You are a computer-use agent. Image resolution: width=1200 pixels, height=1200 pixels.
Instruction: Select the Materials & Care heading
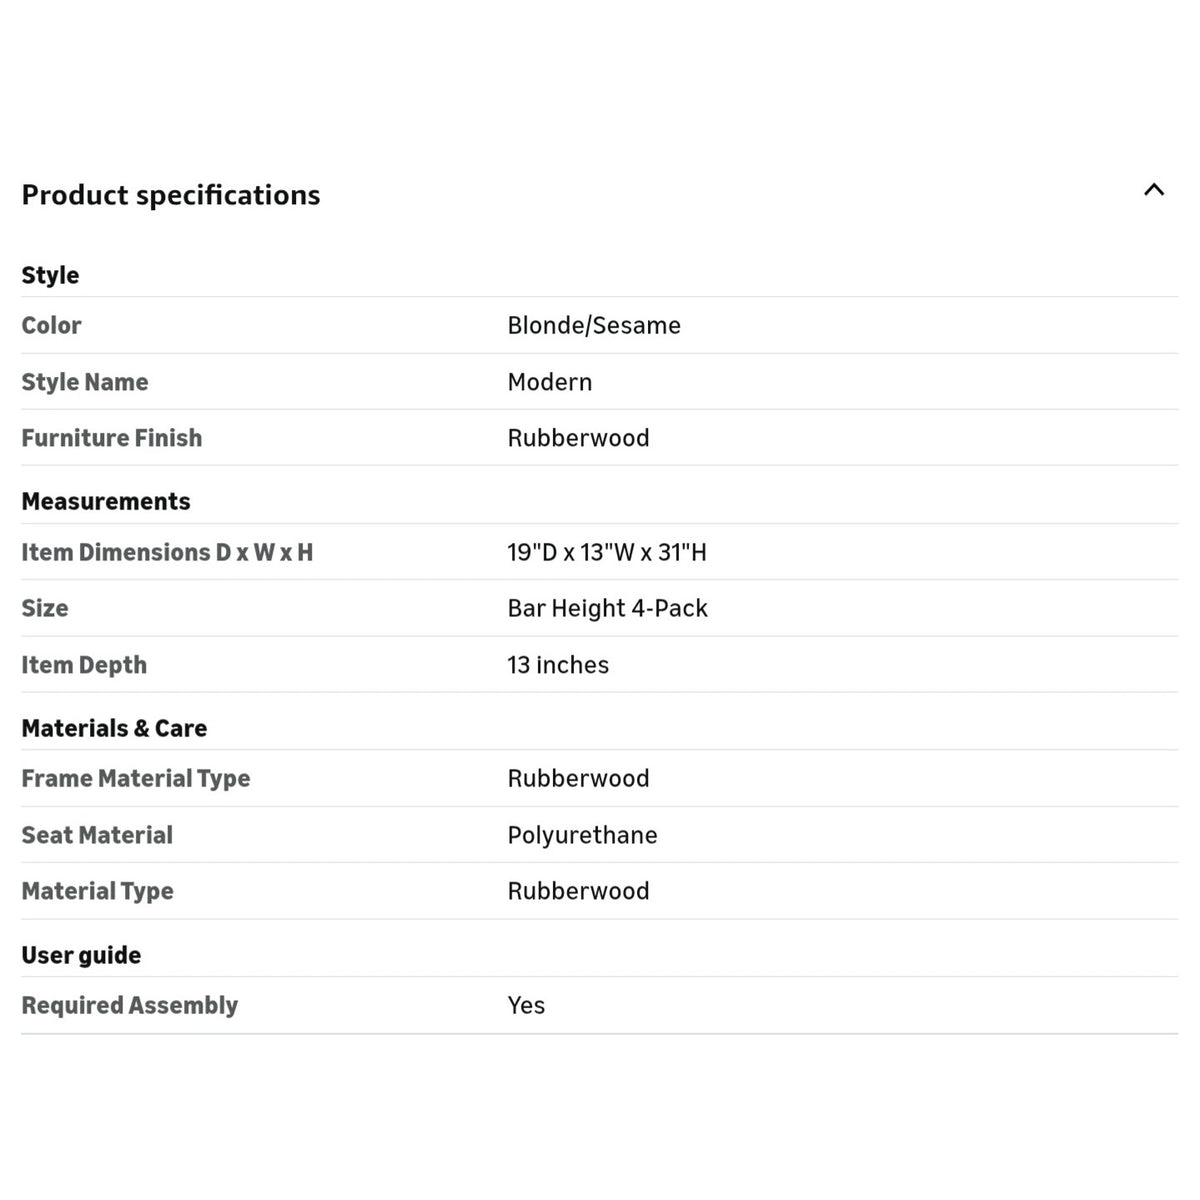click(x=114, y=728)
